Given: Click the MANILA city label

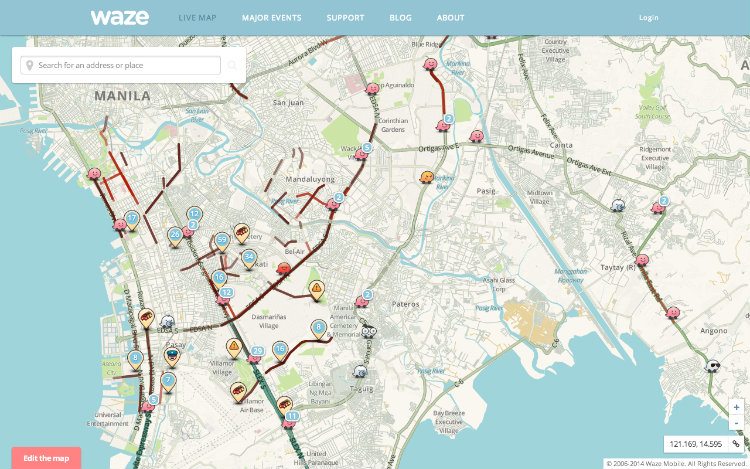Looking at the screenshot, I should (122, 96).
